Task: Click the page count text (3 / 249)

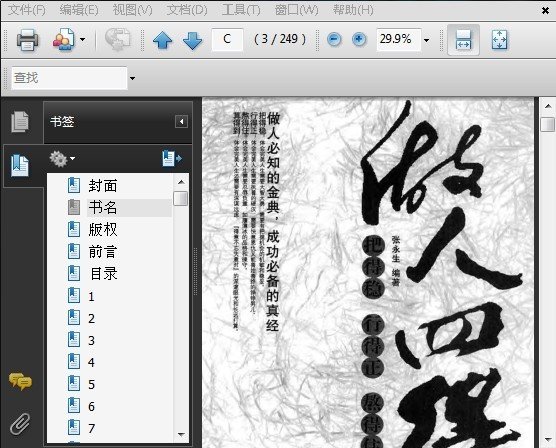Action: (280, 39)
